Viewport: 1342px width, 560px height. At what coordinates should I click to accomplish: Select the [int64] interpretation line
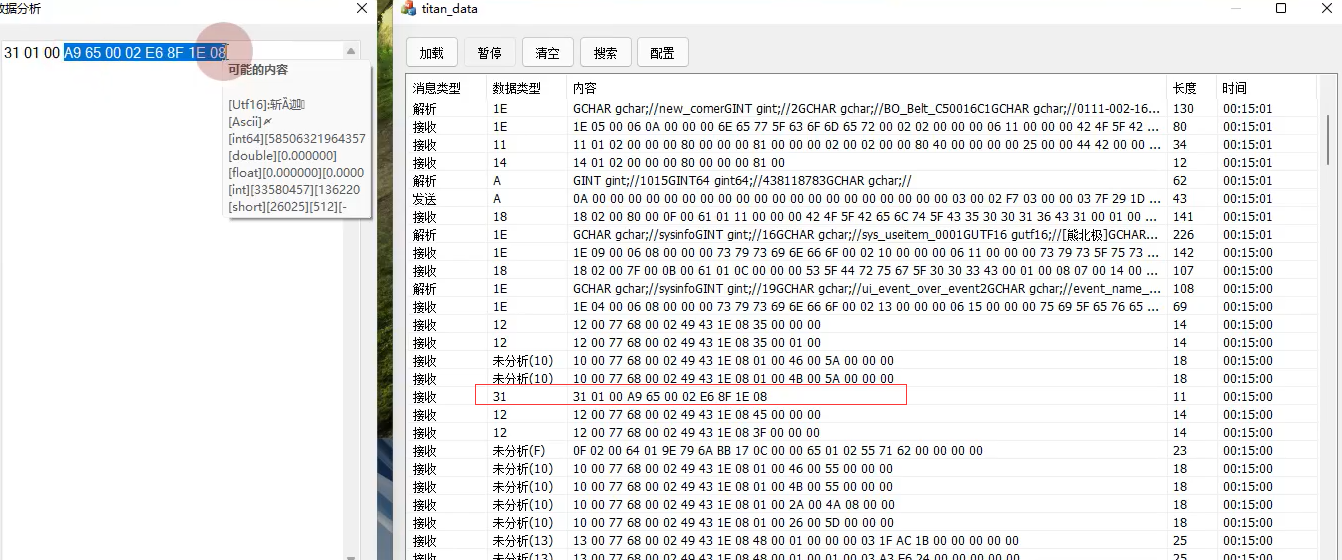pyautogui.click(x=297, y=139)
